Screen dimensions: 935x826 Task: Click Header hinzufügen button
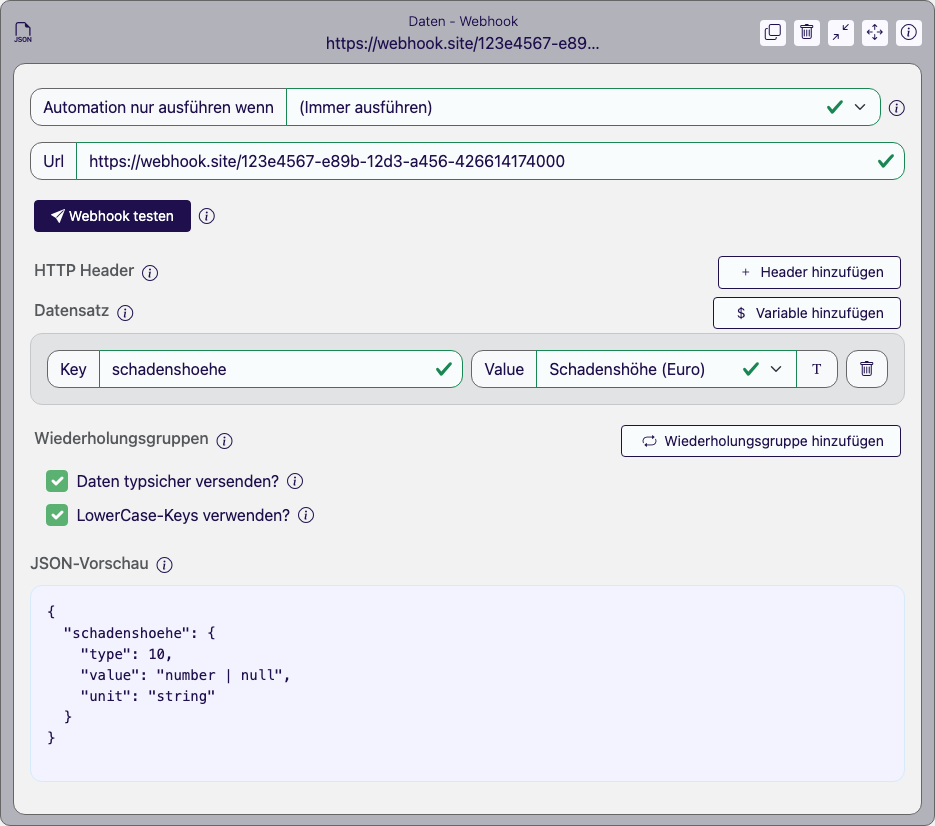coord(809,273)
